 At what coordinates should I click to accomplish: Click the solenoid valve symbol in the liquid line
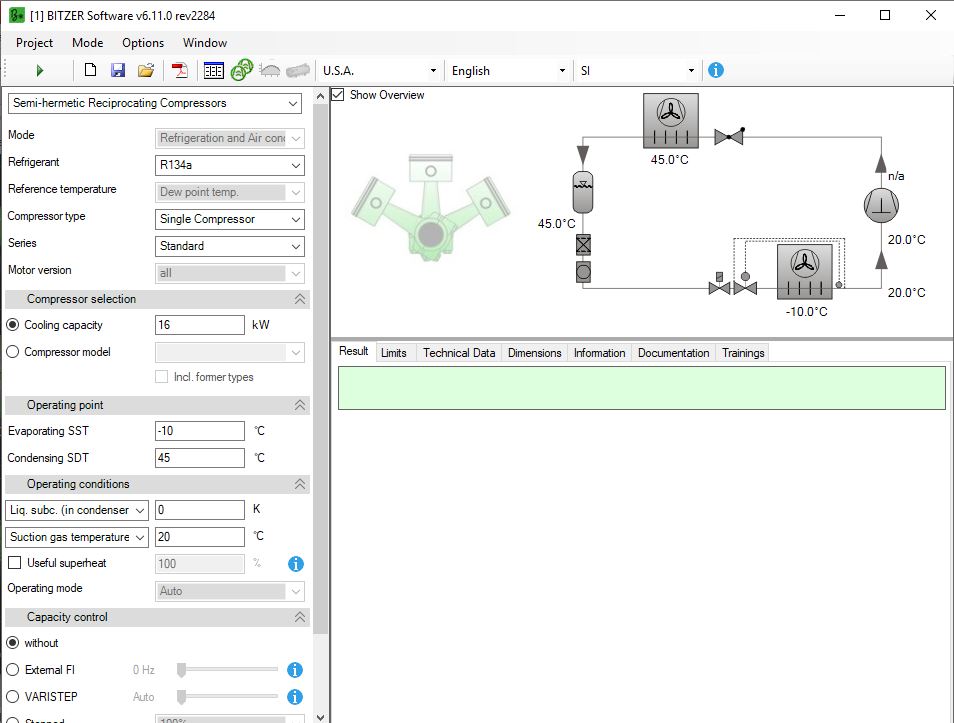(719, 285)
